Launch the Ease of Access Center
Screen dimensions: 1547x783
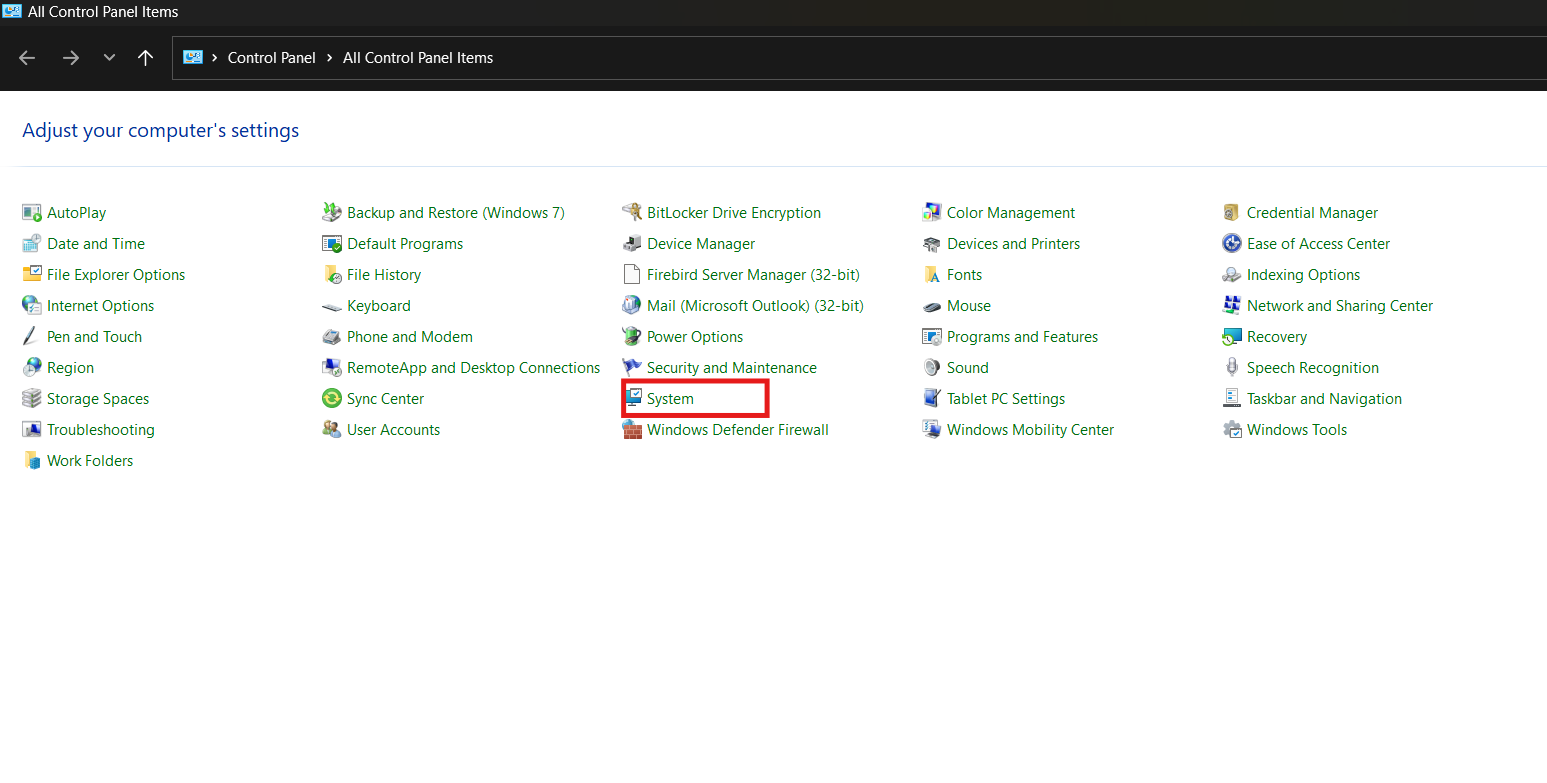pyautogui.click(x=1318, y=243)
